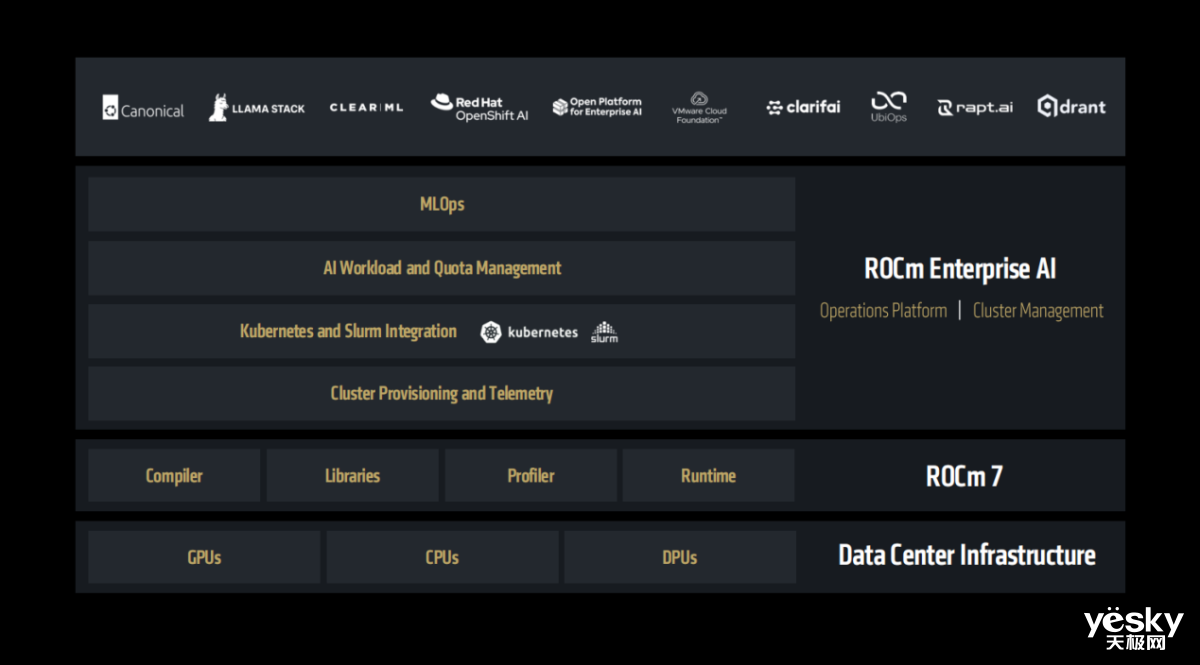
Task: Click the Llama Stack logo
Action: tap(257, 108)
